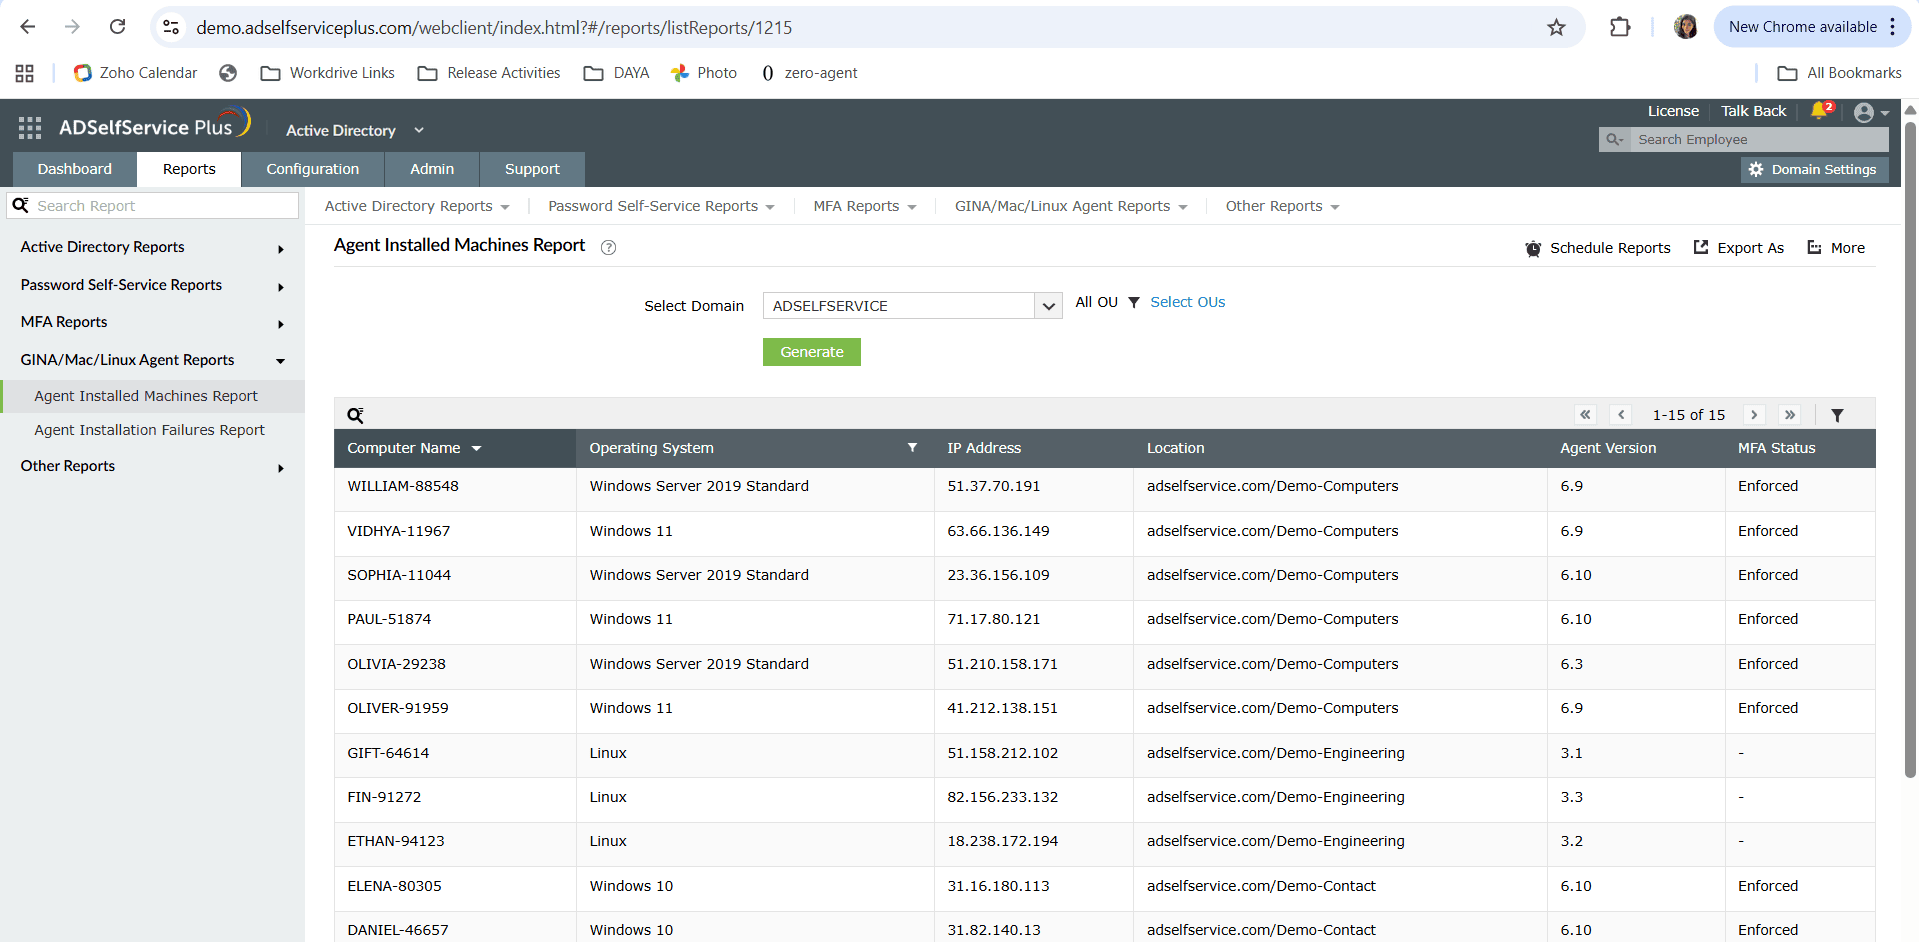The height and width of the screenshot is (942, 1919).
Task: Click the New Chrome available button
Action: 1812,27
